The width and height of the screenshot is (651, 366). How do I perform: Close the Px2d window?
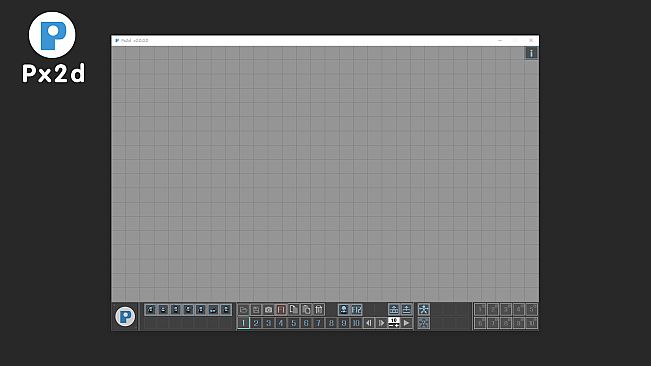[531, 40]
